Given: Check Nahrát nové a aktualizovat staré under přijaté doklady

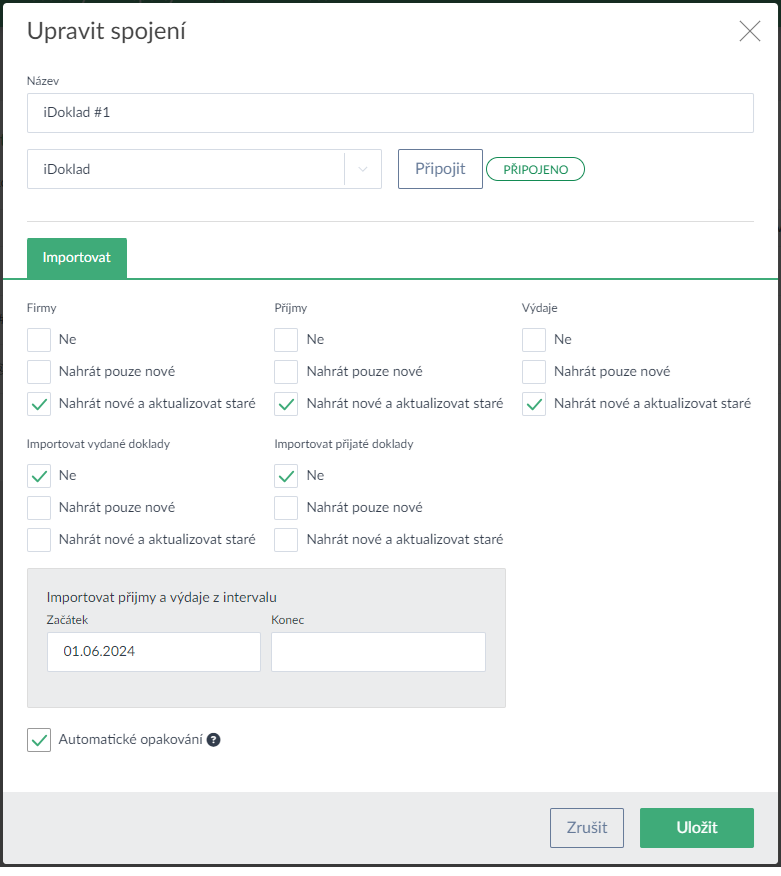Looking at the screenshot, I should 286,540.
